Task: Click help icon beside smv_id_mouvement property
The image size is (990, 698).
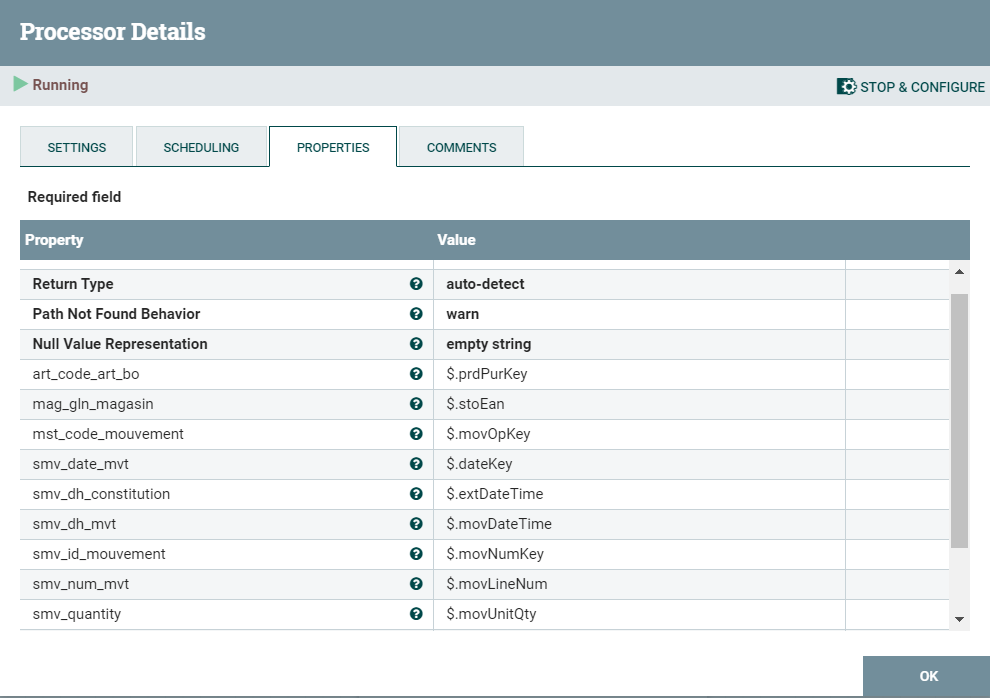Action: tap(416, 554)
